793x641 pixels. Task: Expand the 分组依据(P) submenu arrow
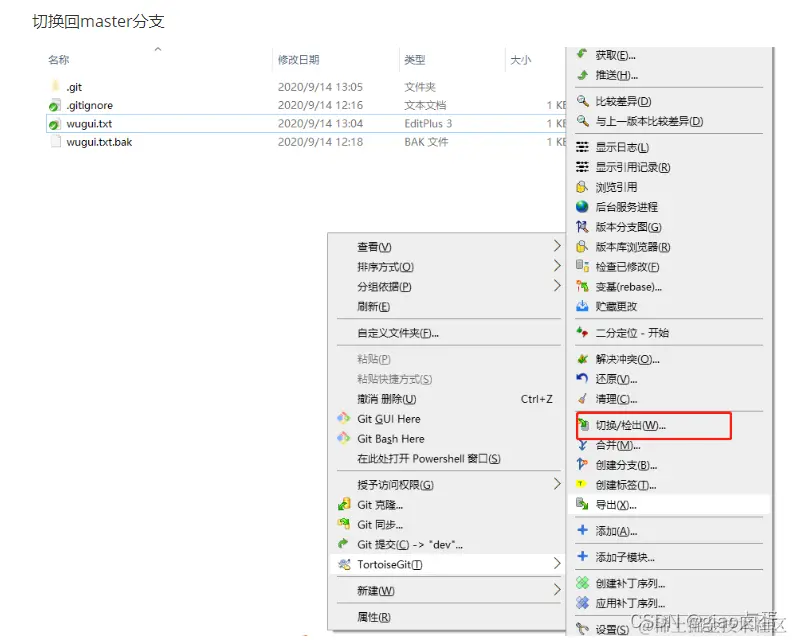557,285
